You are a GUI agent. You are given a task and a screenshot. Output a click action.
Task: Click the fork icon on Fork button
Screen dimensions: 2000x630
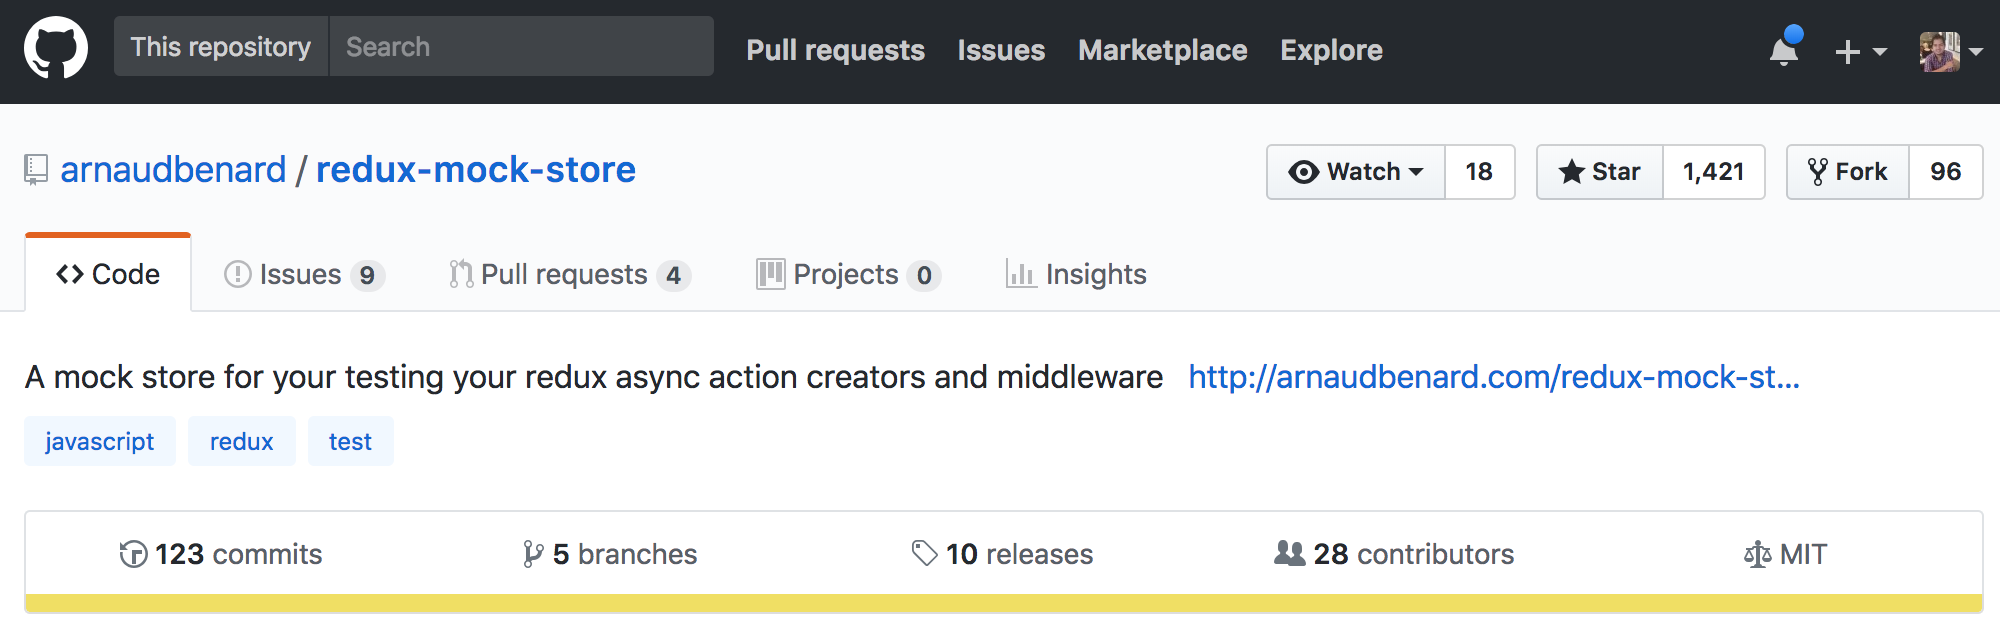[x=1818, y=172]
